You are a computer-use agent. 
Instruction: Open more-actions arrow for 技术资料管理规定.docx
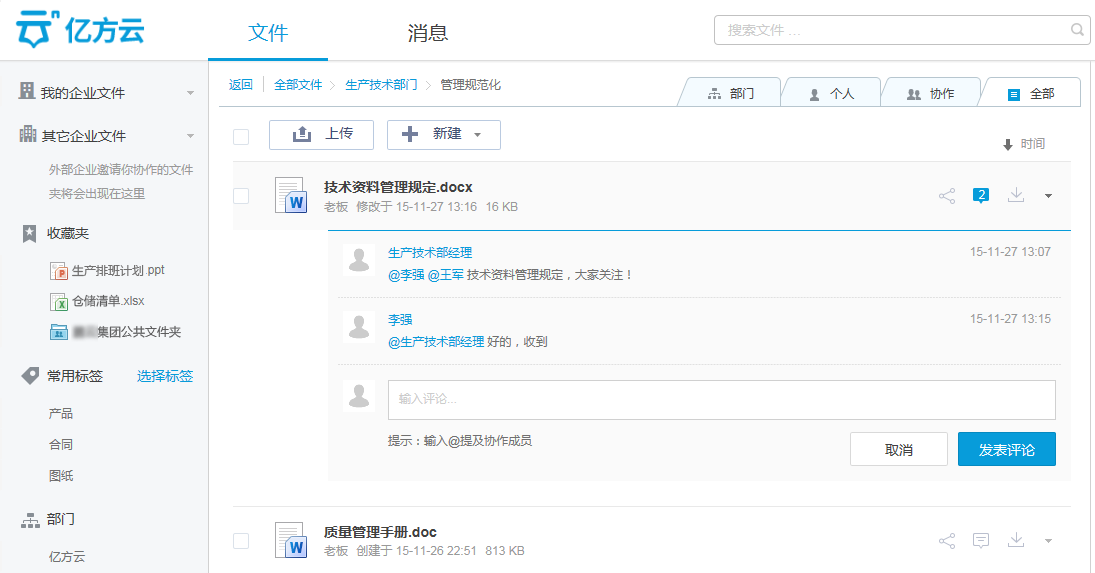pos(1048,196)
